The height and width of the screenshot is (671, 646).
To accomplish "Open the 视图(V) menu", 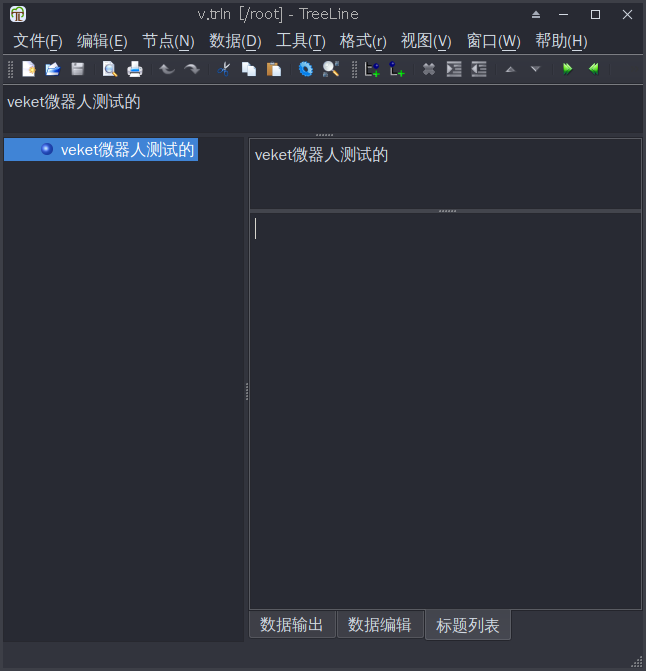I will (426, 41).
